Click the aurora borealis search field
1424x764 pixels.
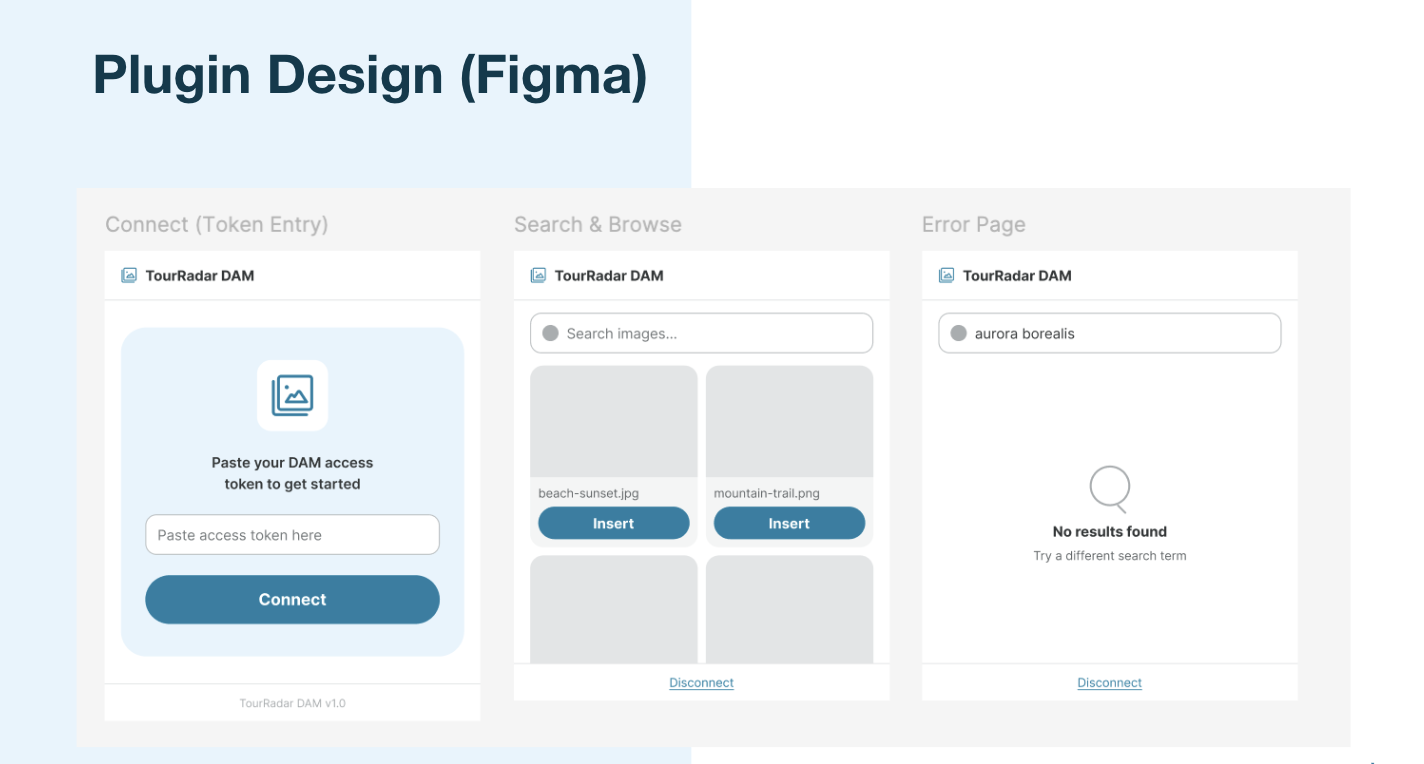tap(1109, 333)
